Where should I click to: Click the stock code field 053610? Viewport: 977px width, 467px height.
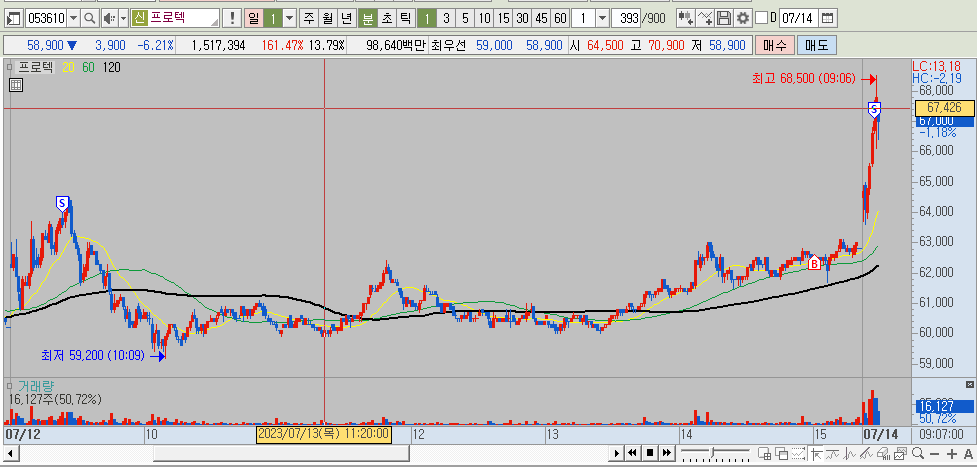click(x=45, y=18)
